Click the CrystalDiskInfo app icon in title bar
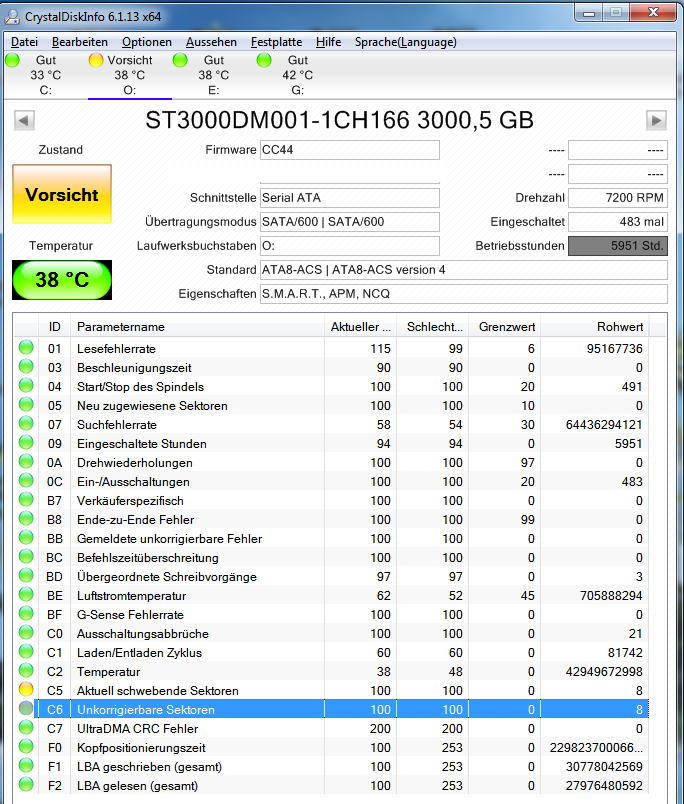 click(x=11, y=17)
